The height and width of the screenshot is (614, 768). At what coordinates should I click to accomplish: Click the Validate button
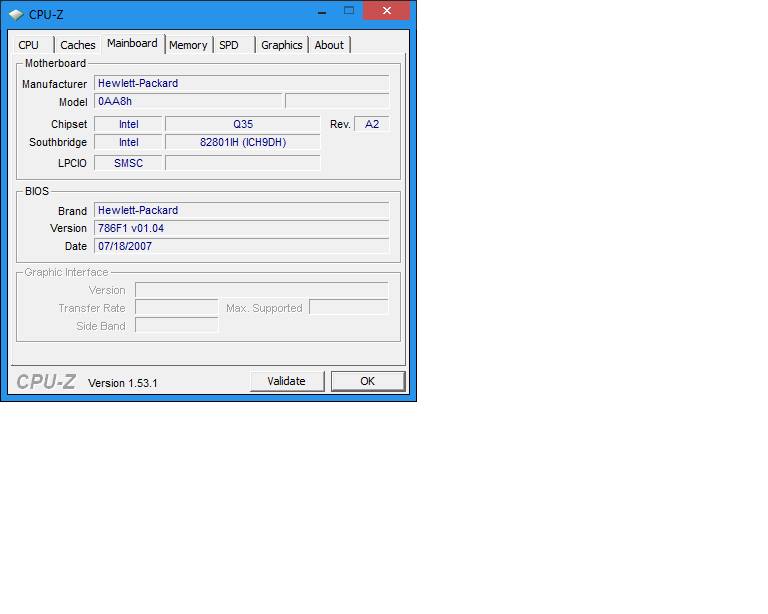coord(287,381)
